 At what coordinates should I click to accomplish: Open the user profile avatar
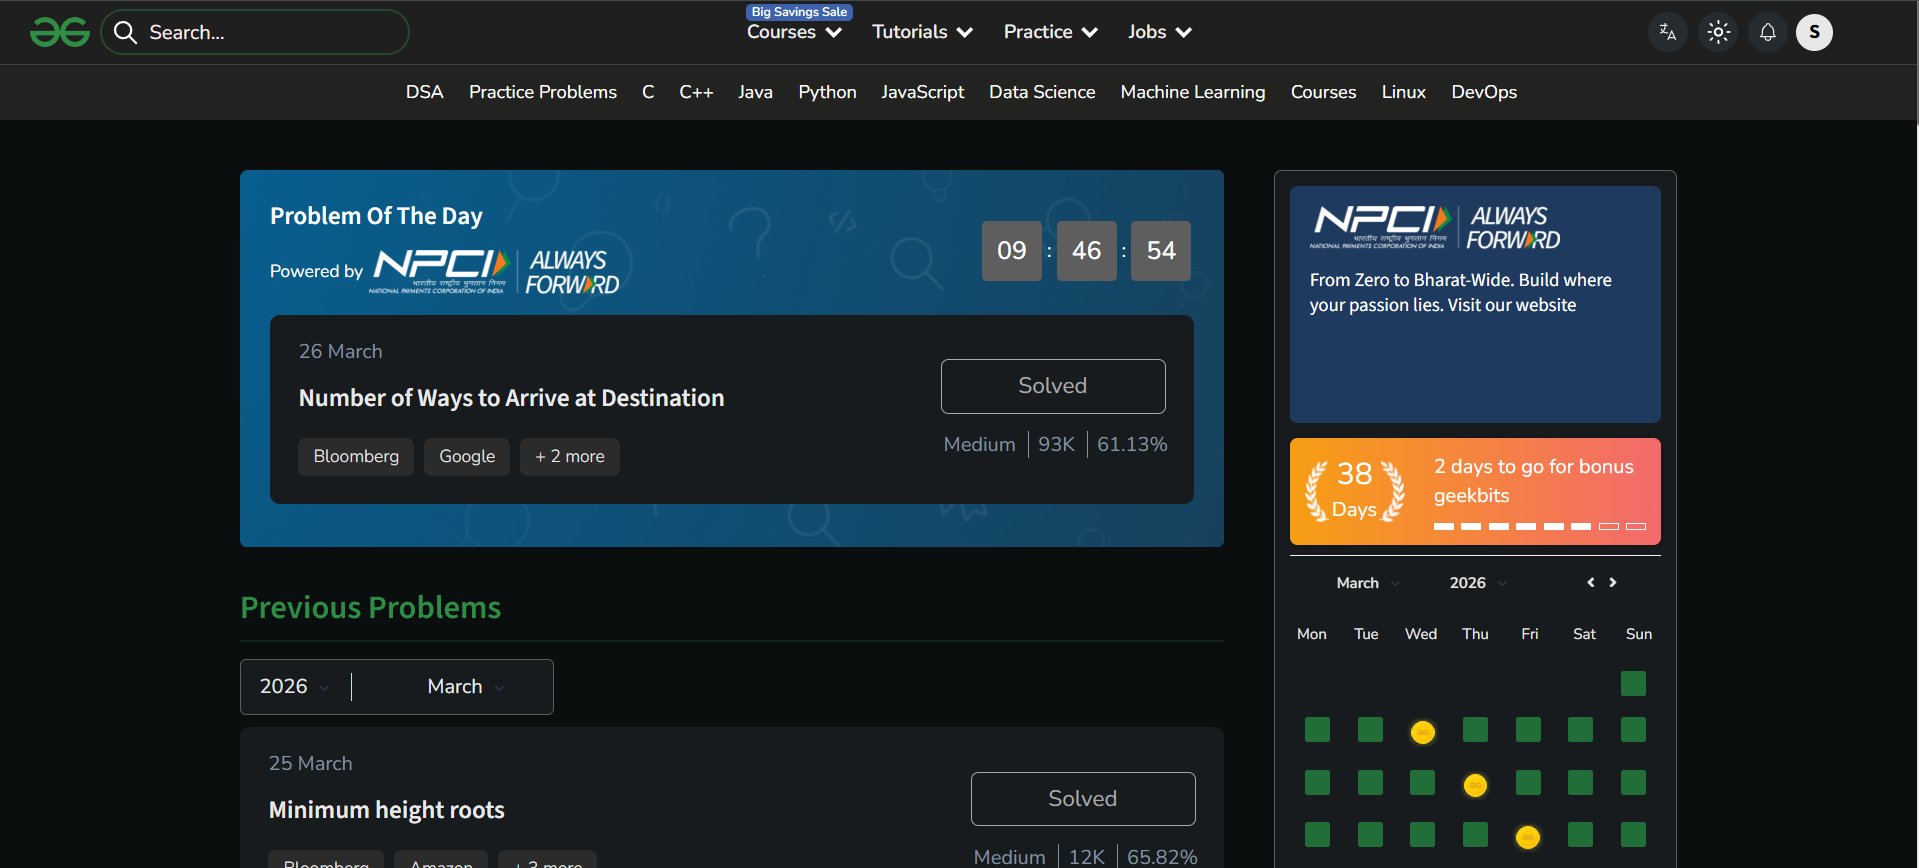point(1814,33)
